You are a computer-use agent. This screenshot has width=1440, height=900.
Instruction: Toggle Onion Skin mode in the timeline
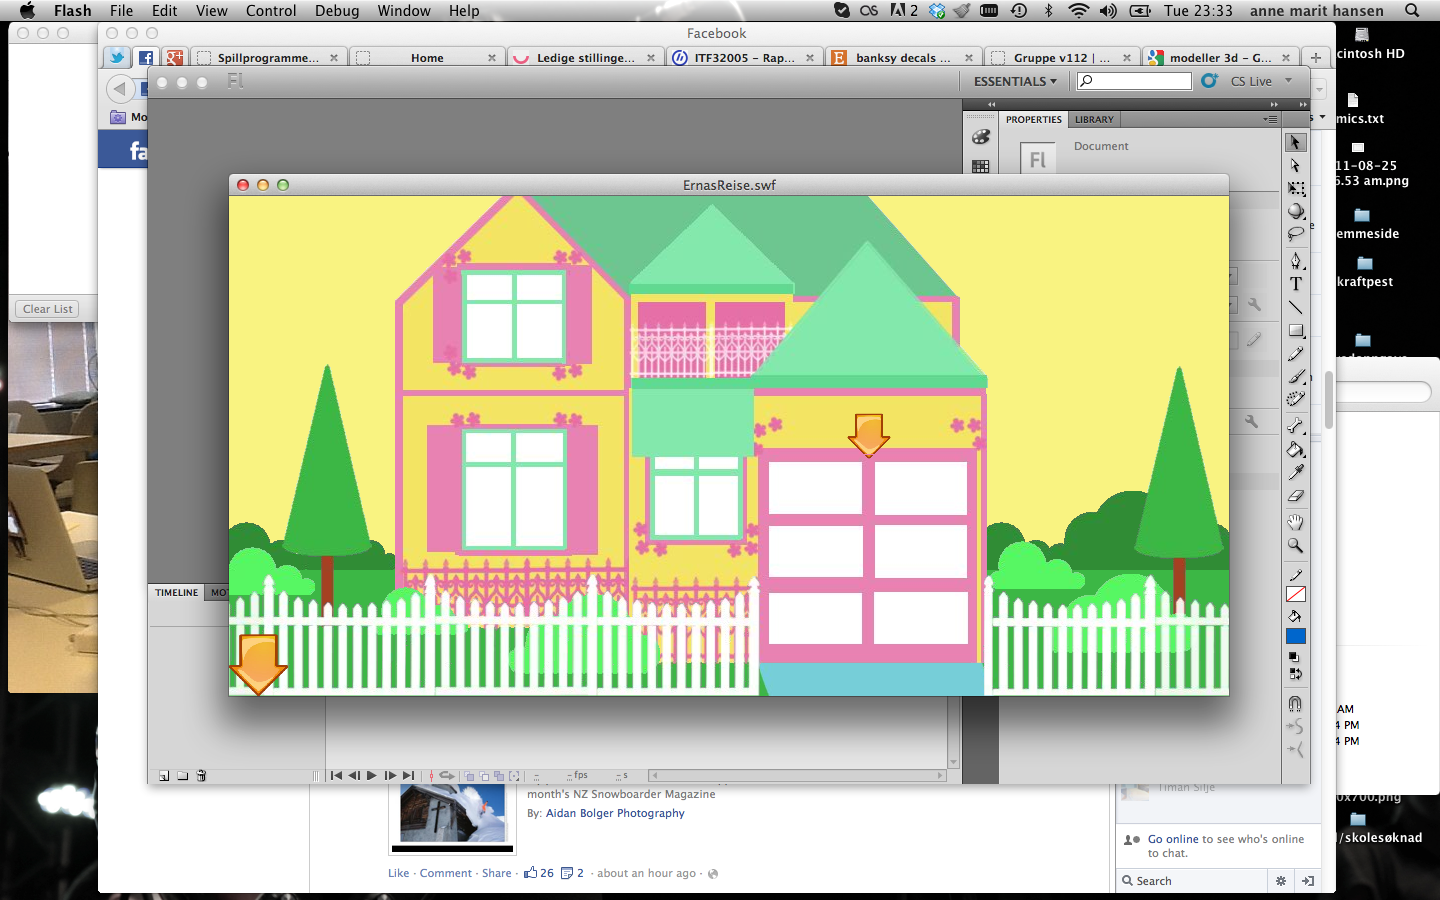click(468, 776)
